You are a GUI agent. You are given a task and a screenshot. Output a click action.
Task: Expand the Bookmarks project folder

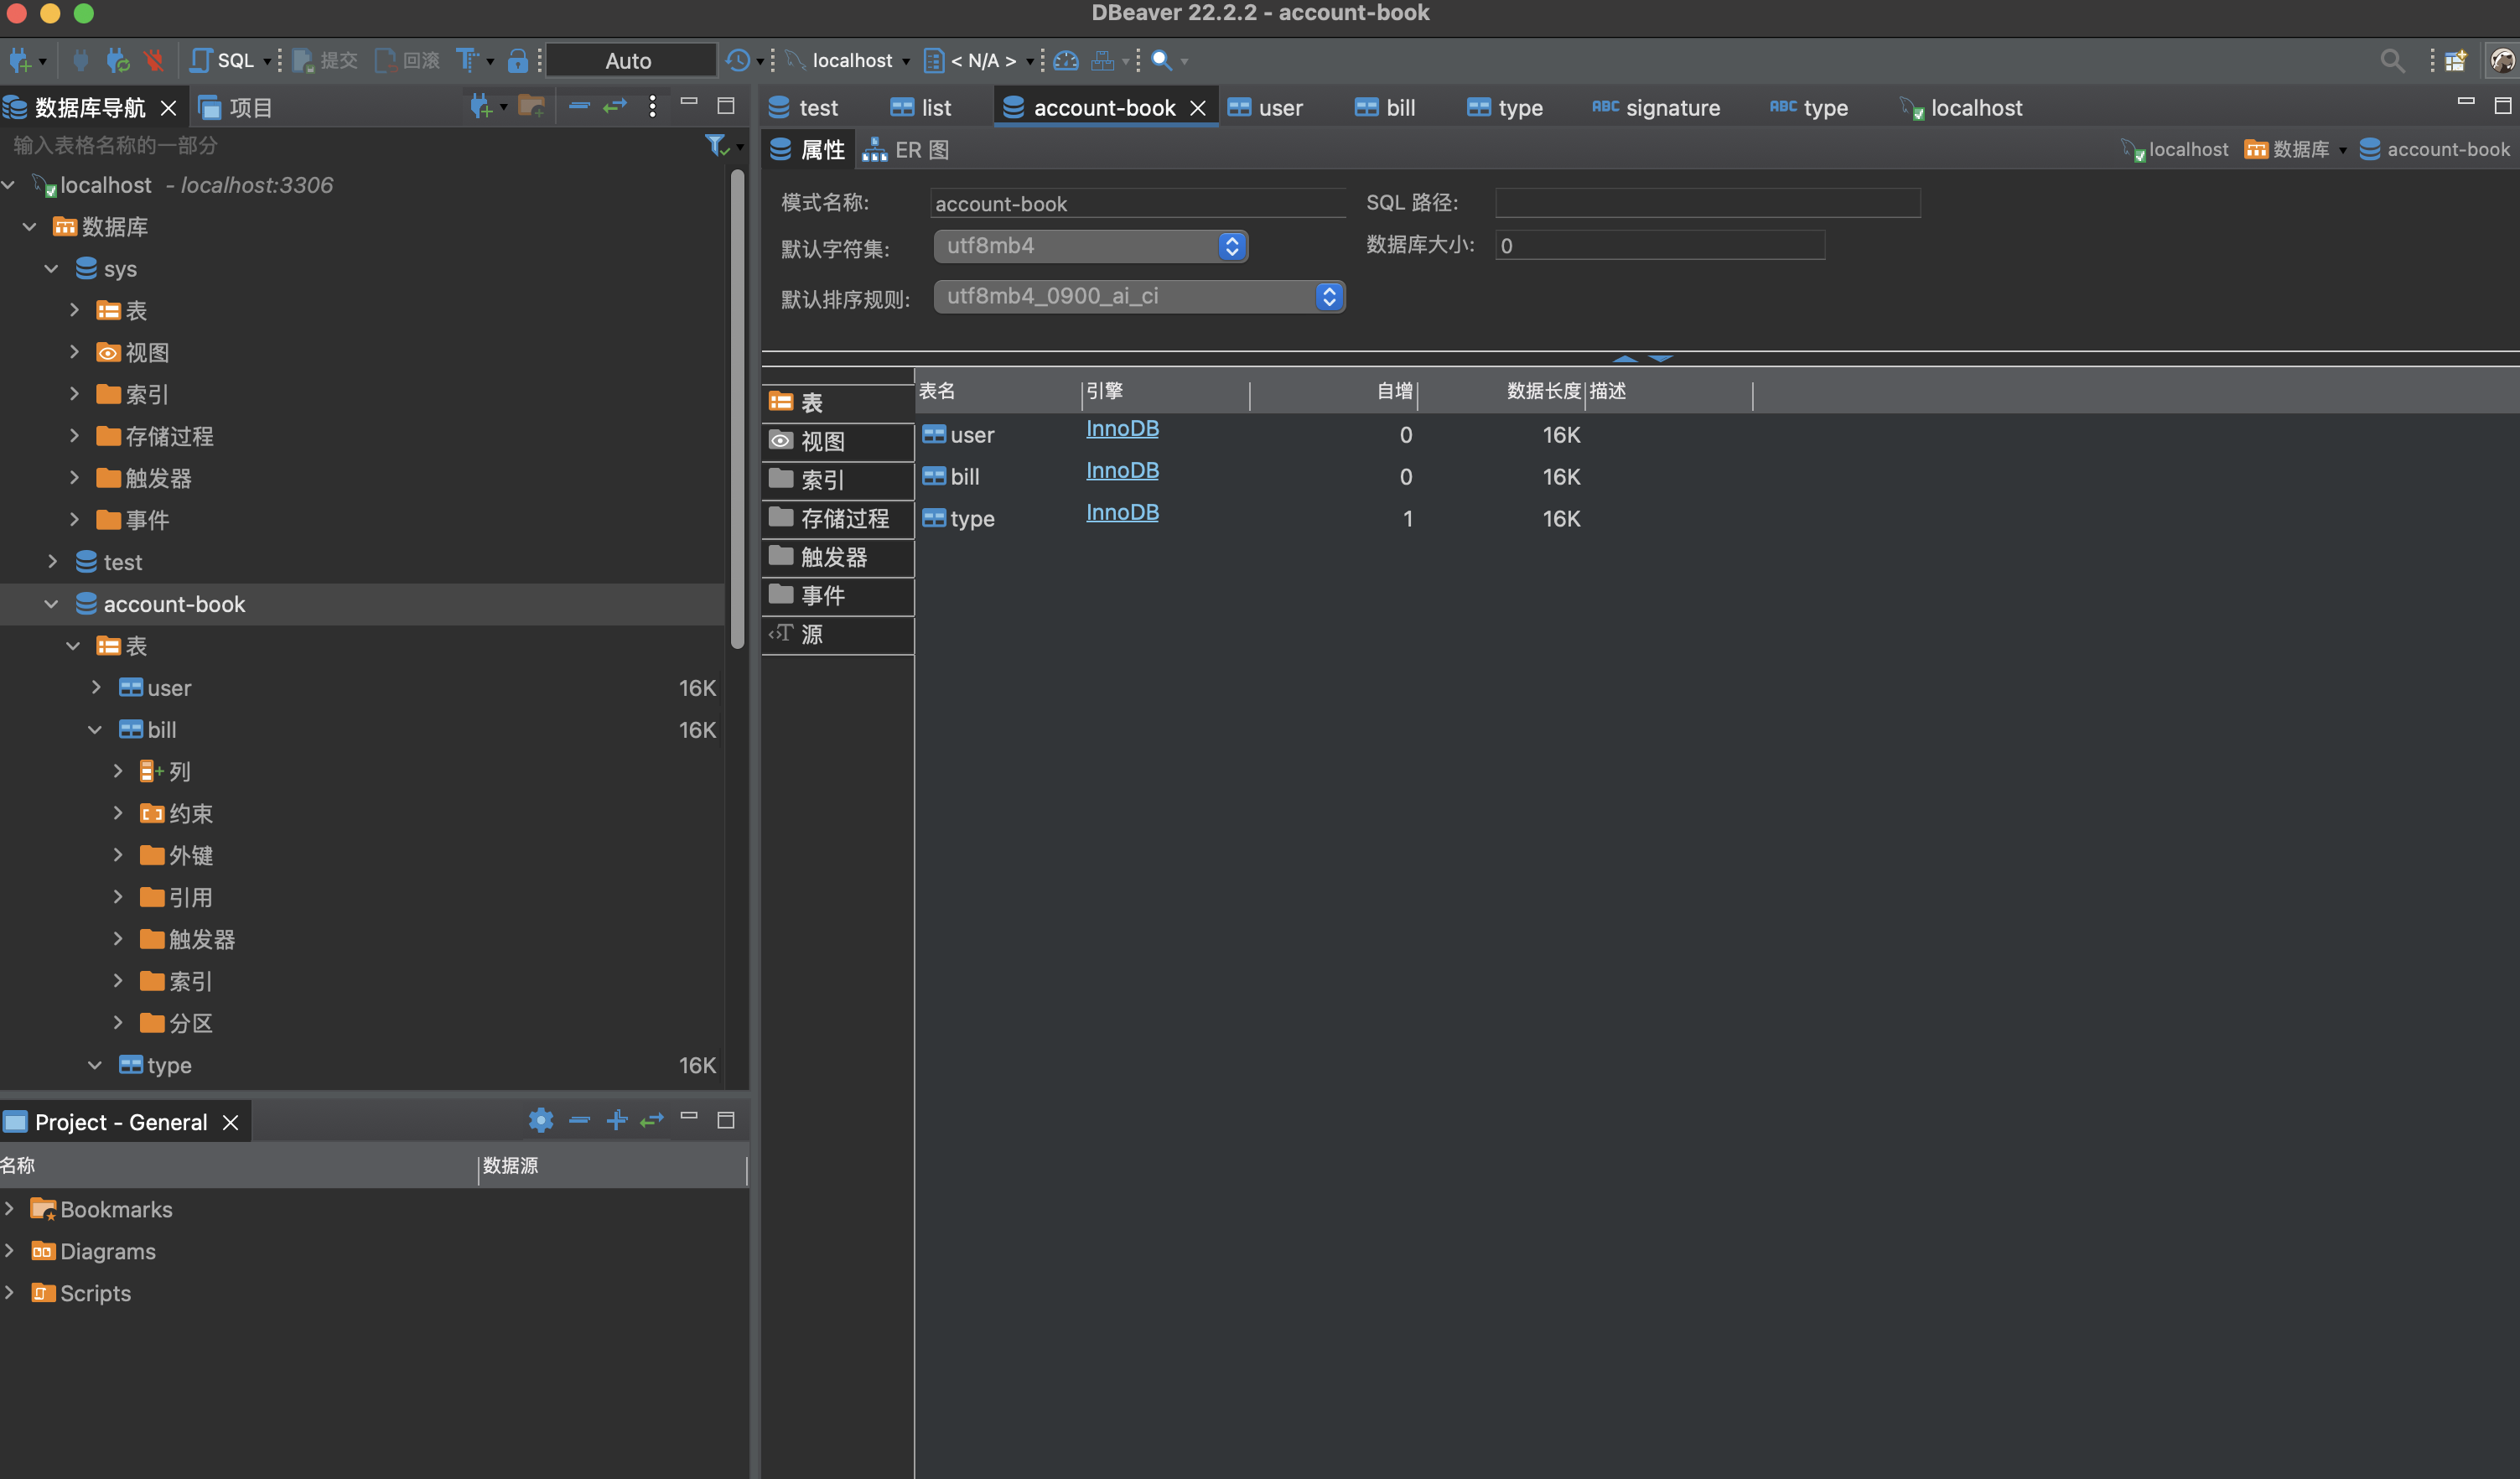point(9,1209)
